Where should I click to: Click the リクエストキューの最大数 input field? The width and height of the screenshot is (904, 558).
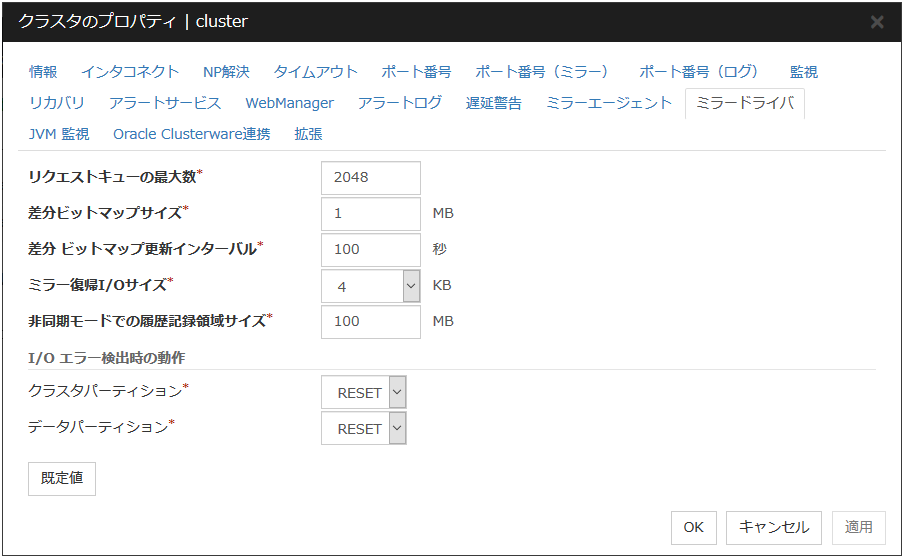(371, 178)
